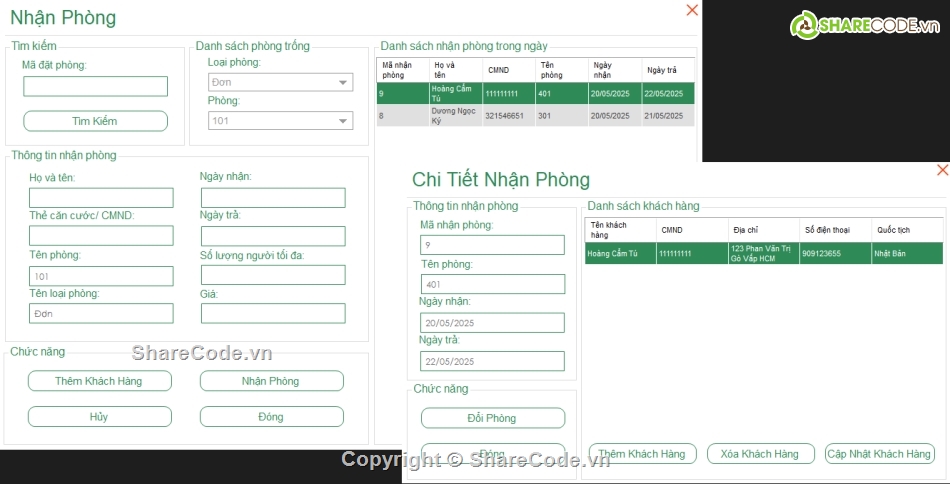
Task: Click the Họ và tên input field
Action: (x=101, y=197)
